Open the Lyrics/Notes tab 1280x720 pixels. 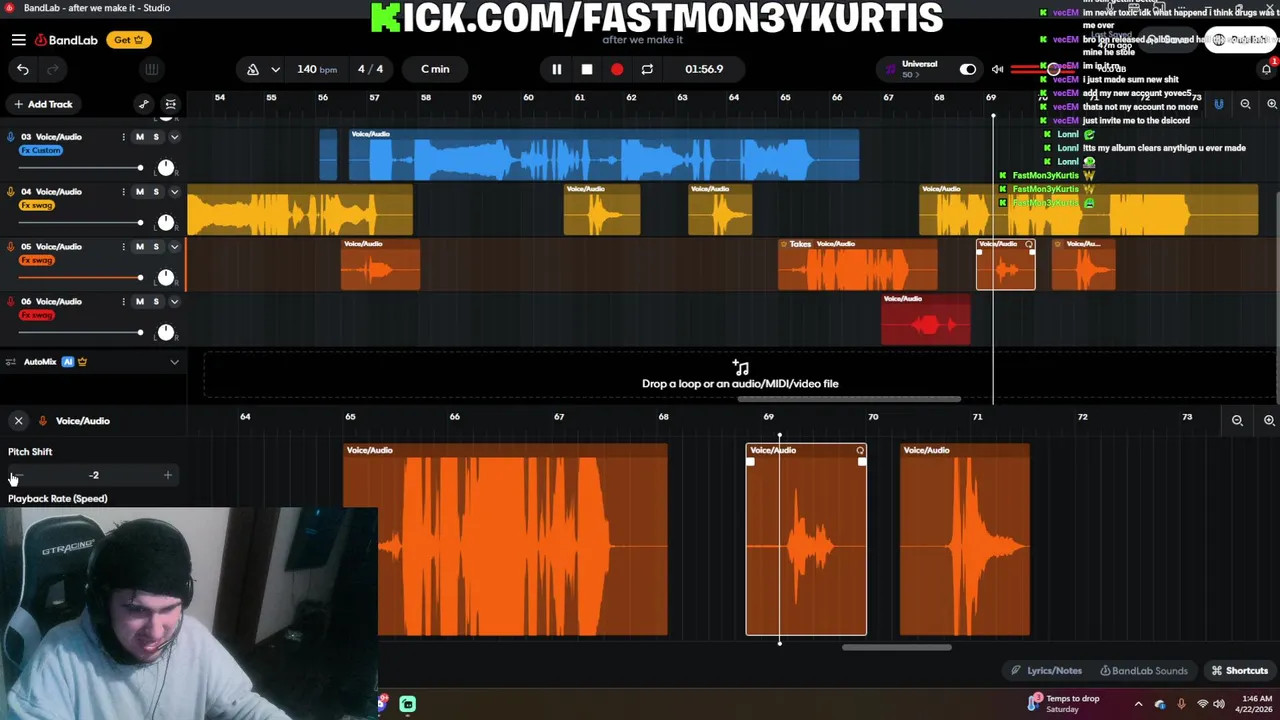point(1046,671)
